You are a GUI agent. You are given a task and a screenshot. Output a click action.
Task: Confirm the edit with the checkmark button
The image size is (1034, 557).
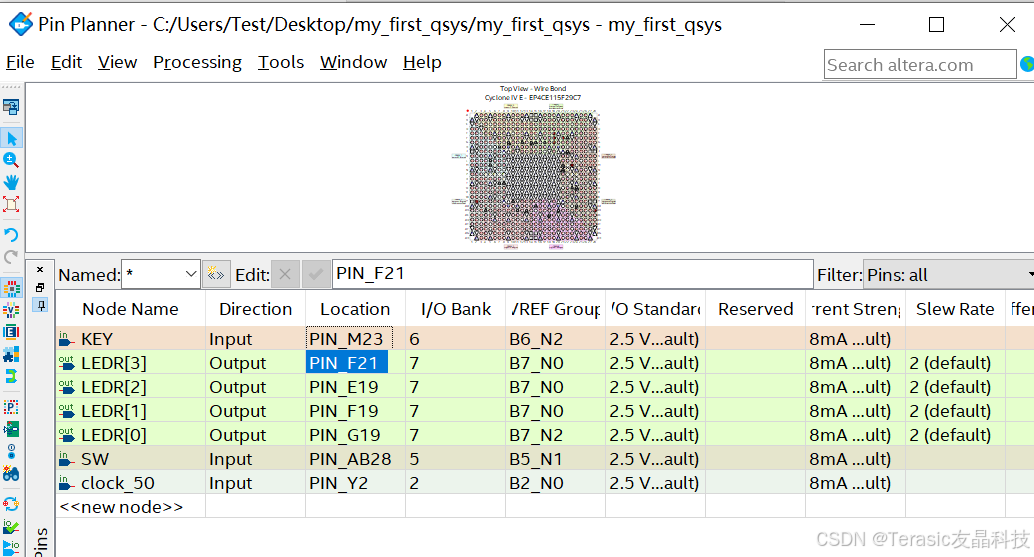coord(316,274)
